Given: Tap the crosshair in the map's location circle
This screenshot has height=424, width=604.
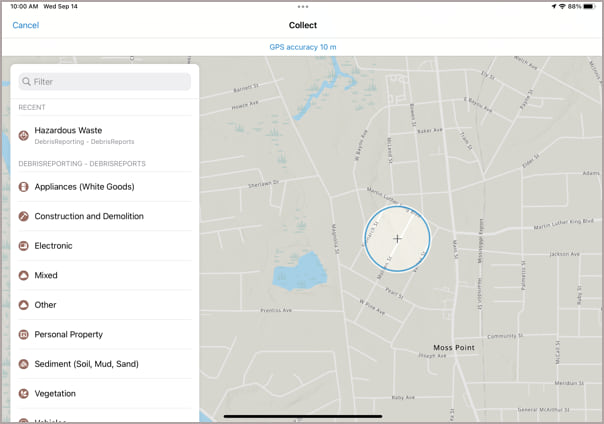Looking at the screenshot, I should (397, 239).
